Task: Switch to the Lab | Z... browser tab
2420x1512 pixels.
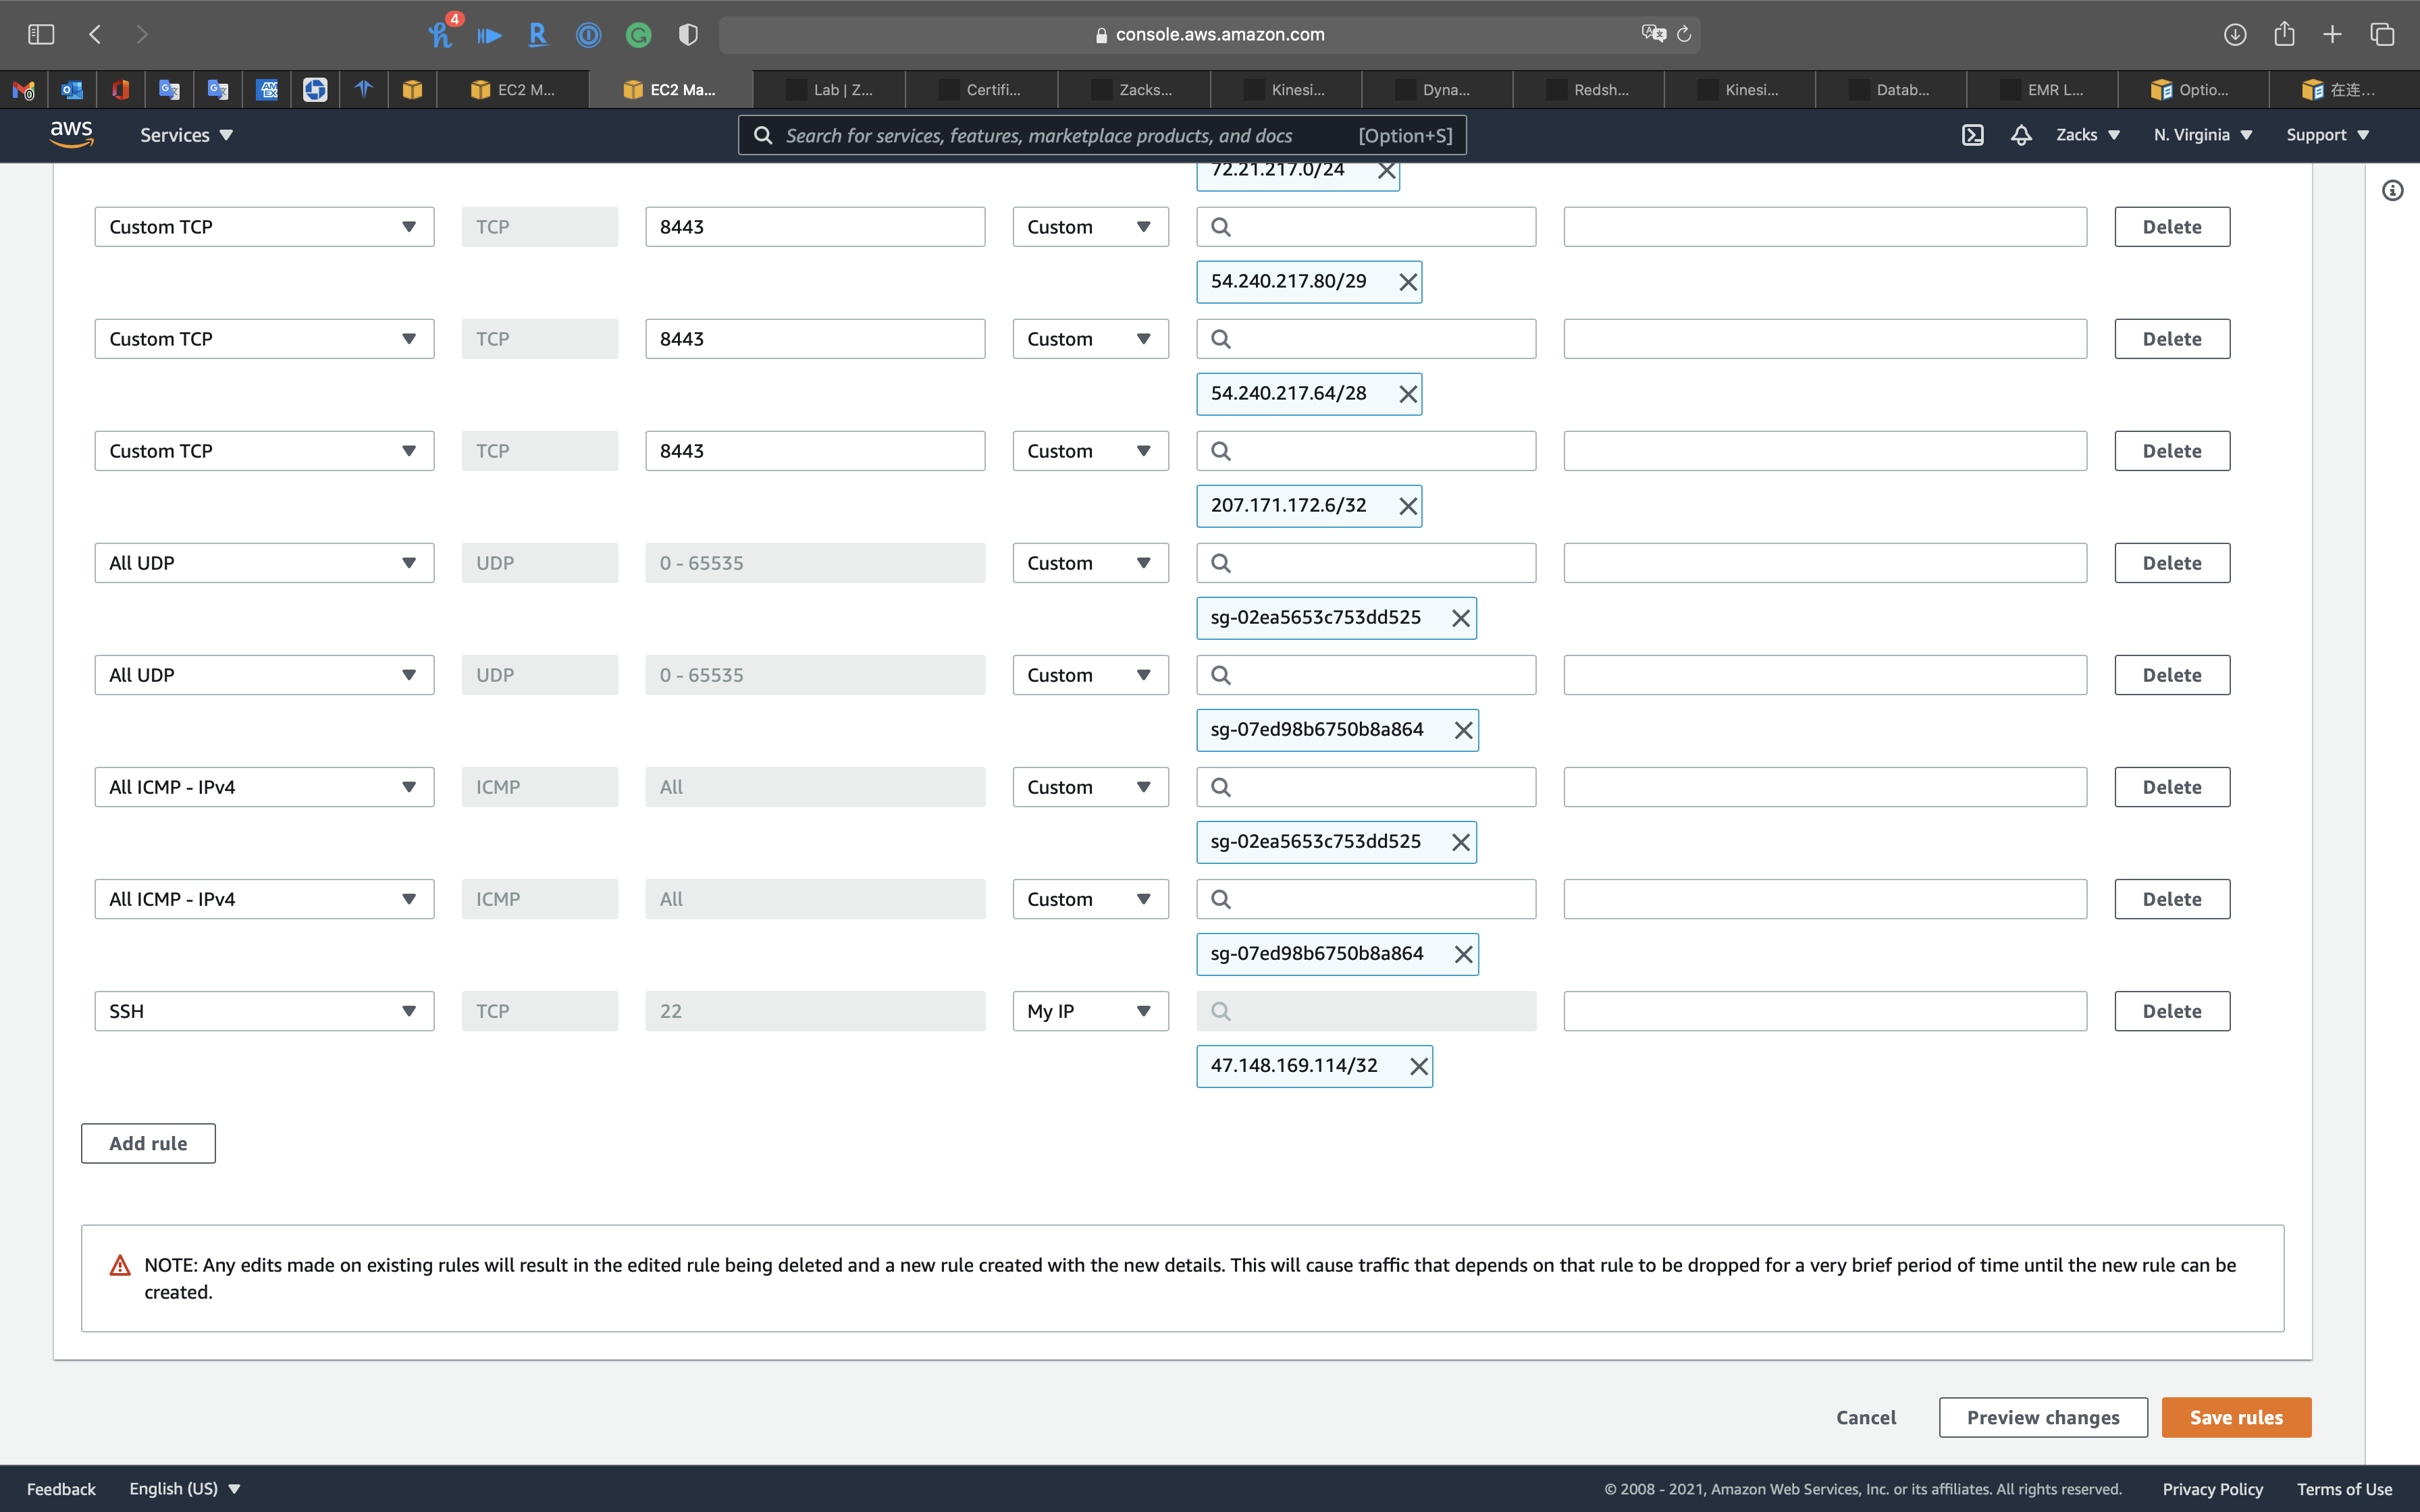Action: (830, 90)
